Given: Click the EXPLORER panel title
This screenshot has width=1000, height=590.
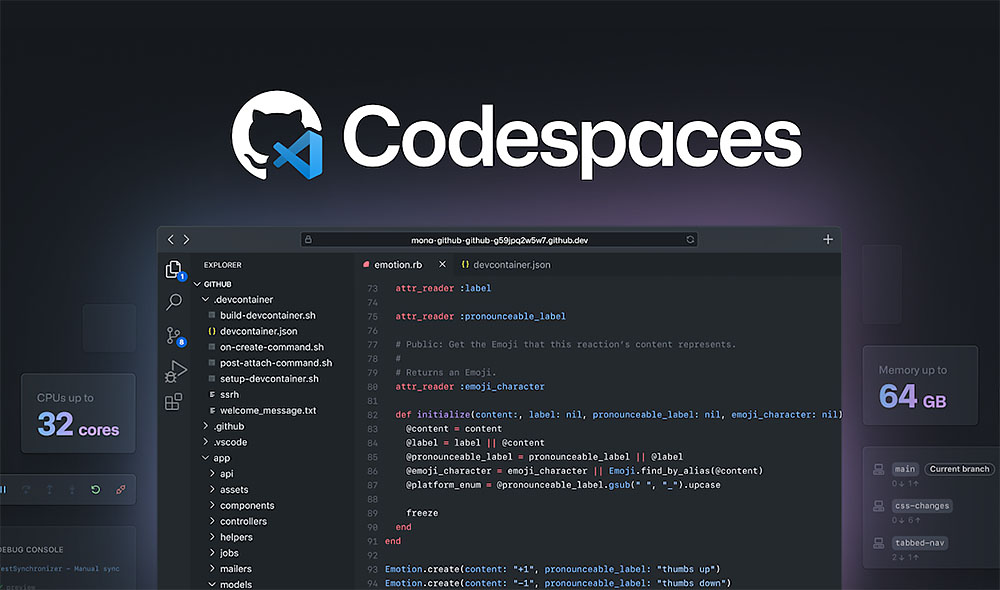Looking at the screenshot, I should (x=223, y=265).
